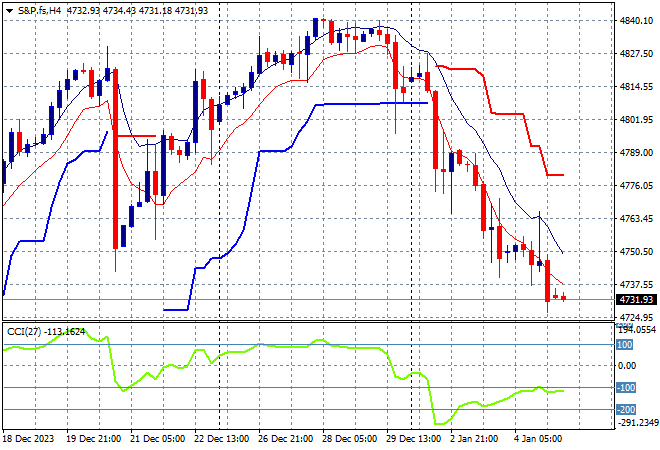The height and width of the screenshot is (450, 660).
Task: Select the 2 Jan 21:00 time label
Action: pos(474,439)
